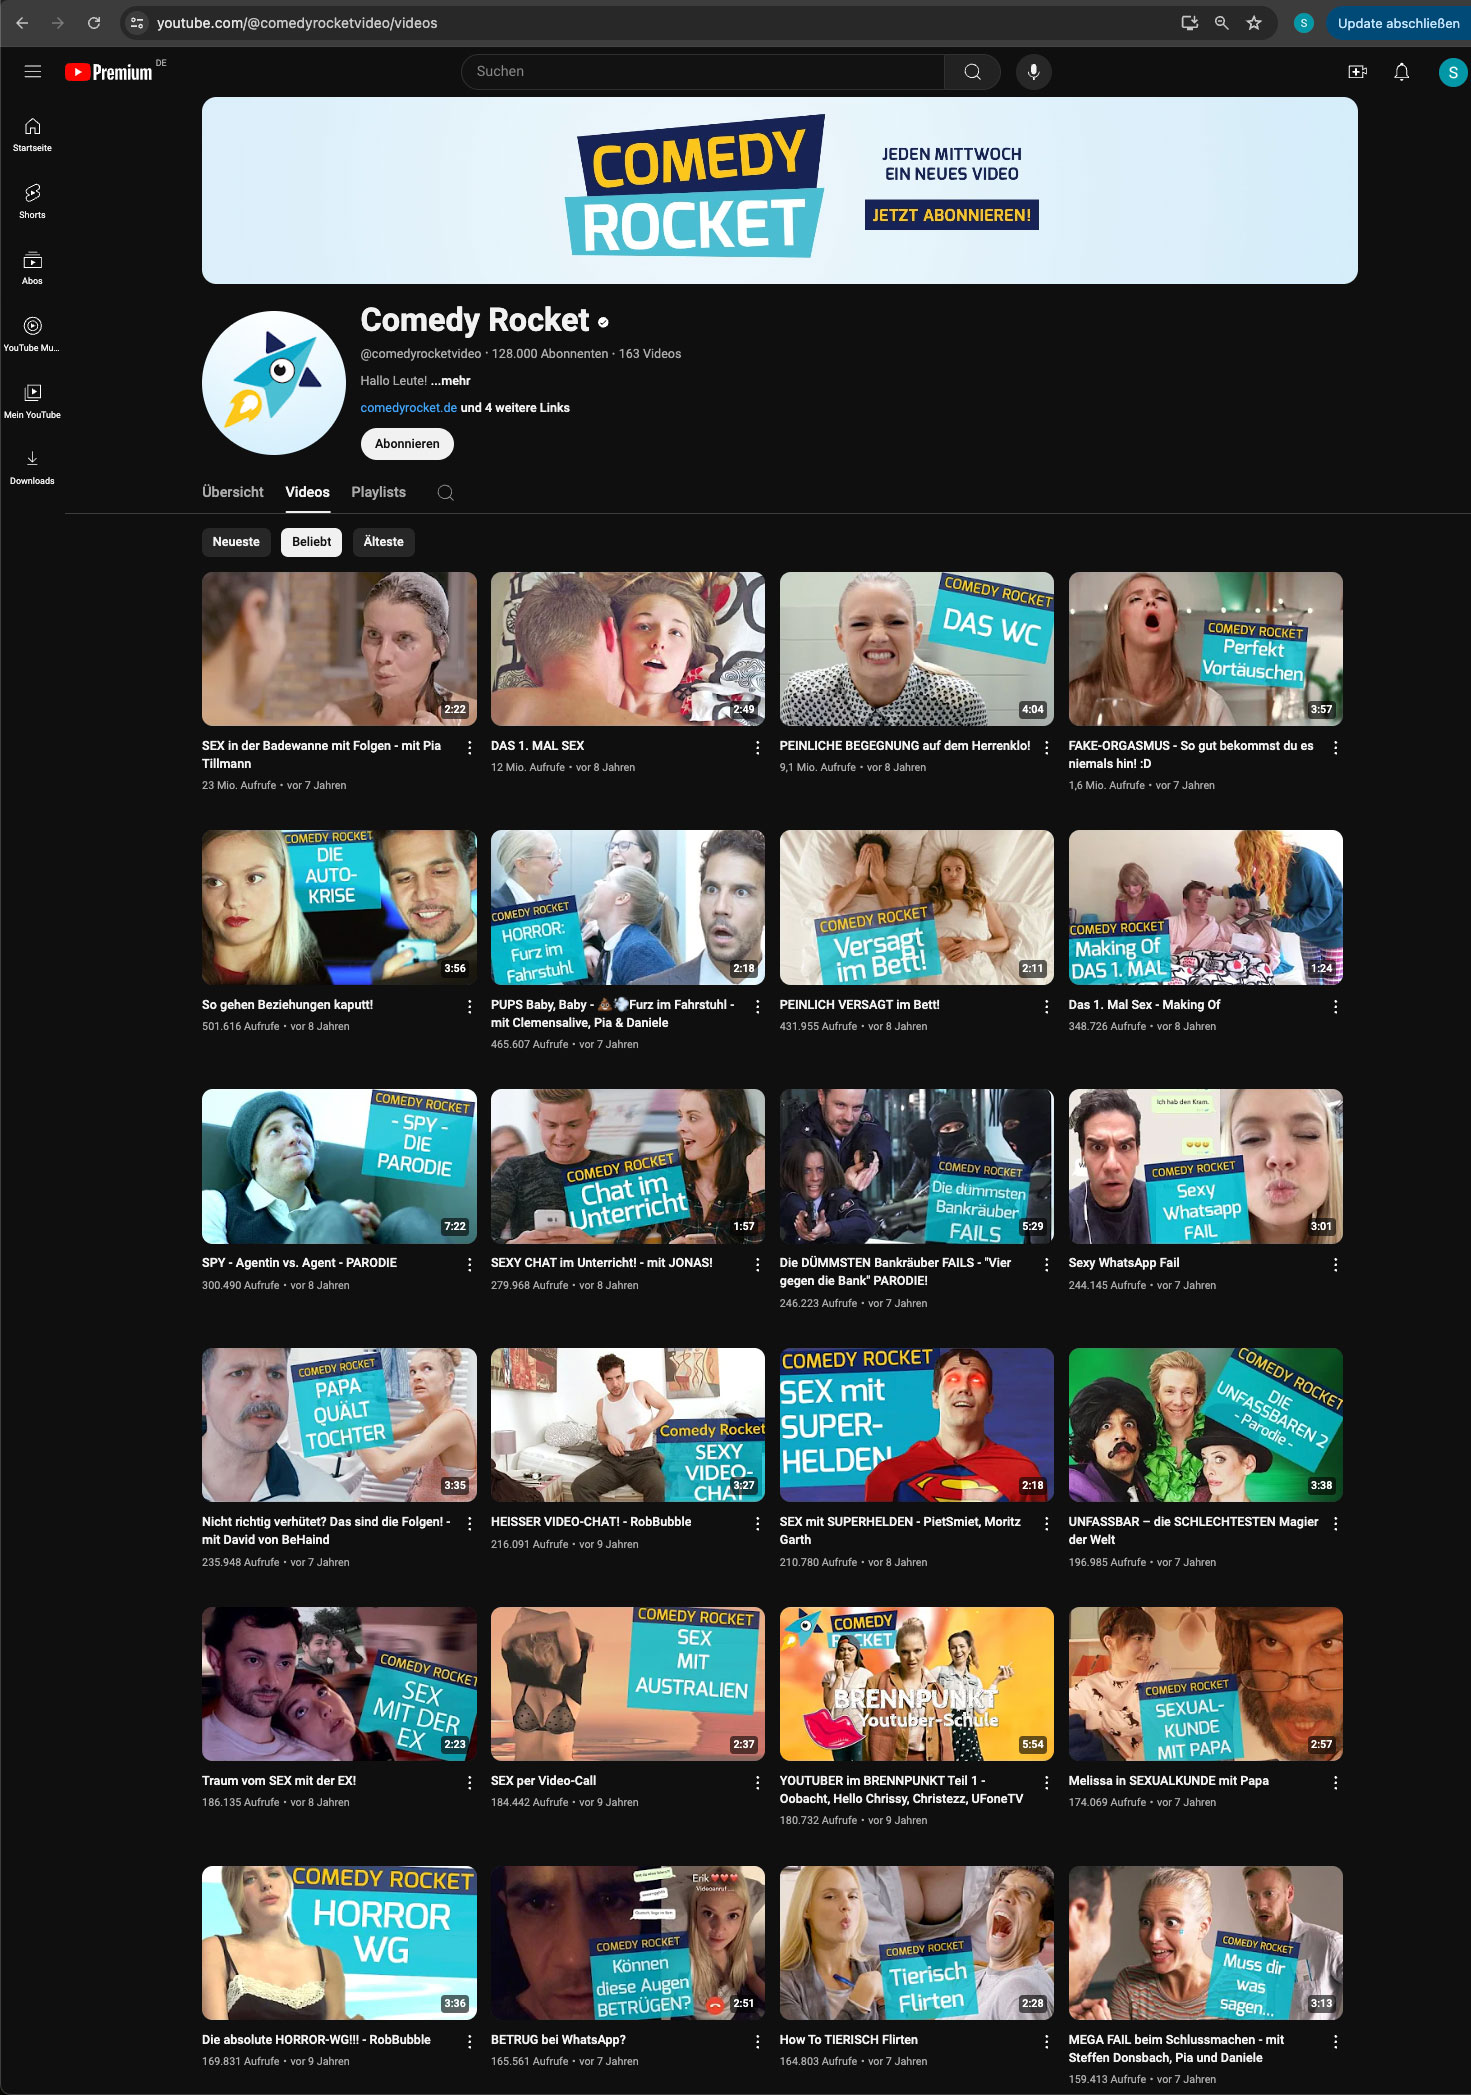Open browser zoom magnifier icon
1471x2095 pixels.
click(1221, 23)
